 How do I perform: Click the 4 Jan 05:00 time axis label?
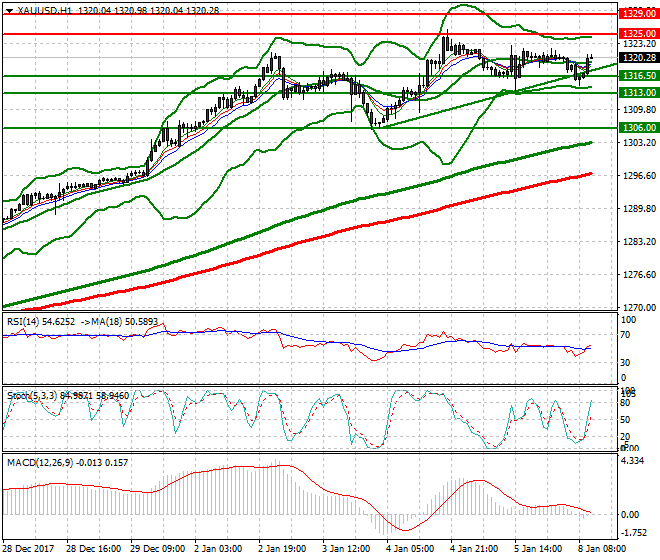[410, 549]
